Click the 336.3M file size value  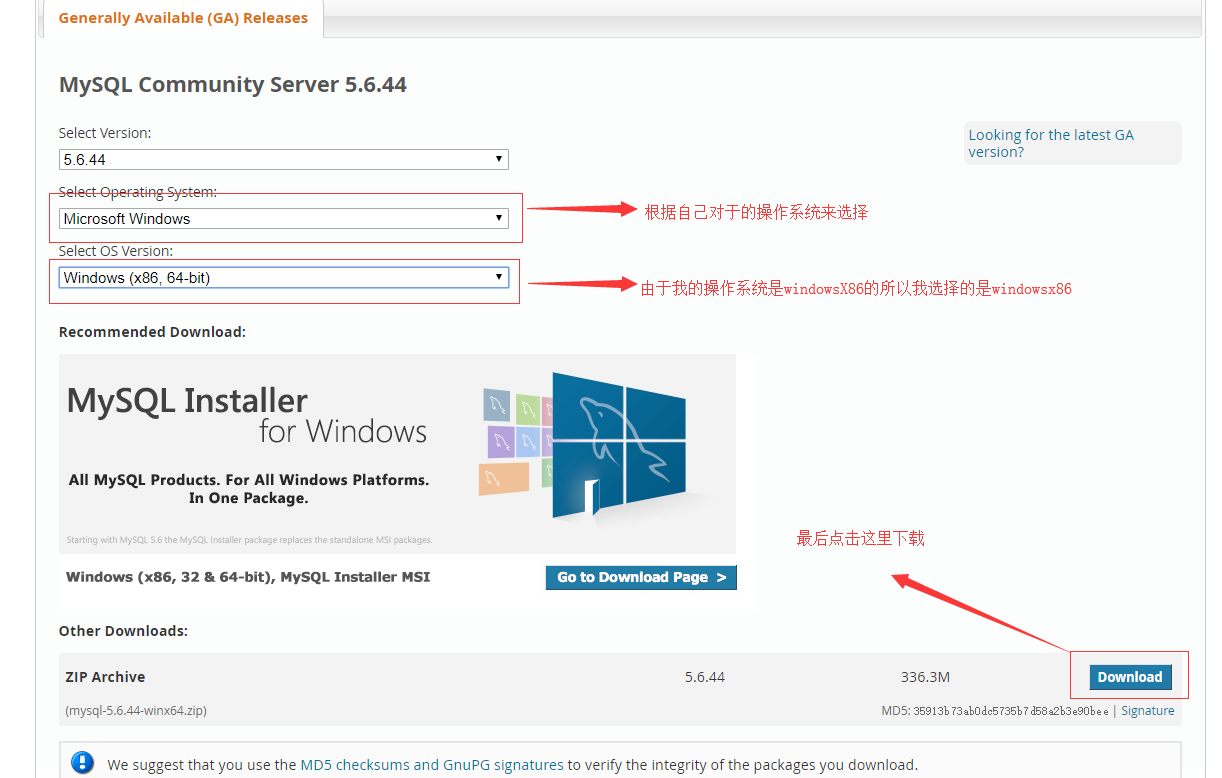tap(925, 677)
